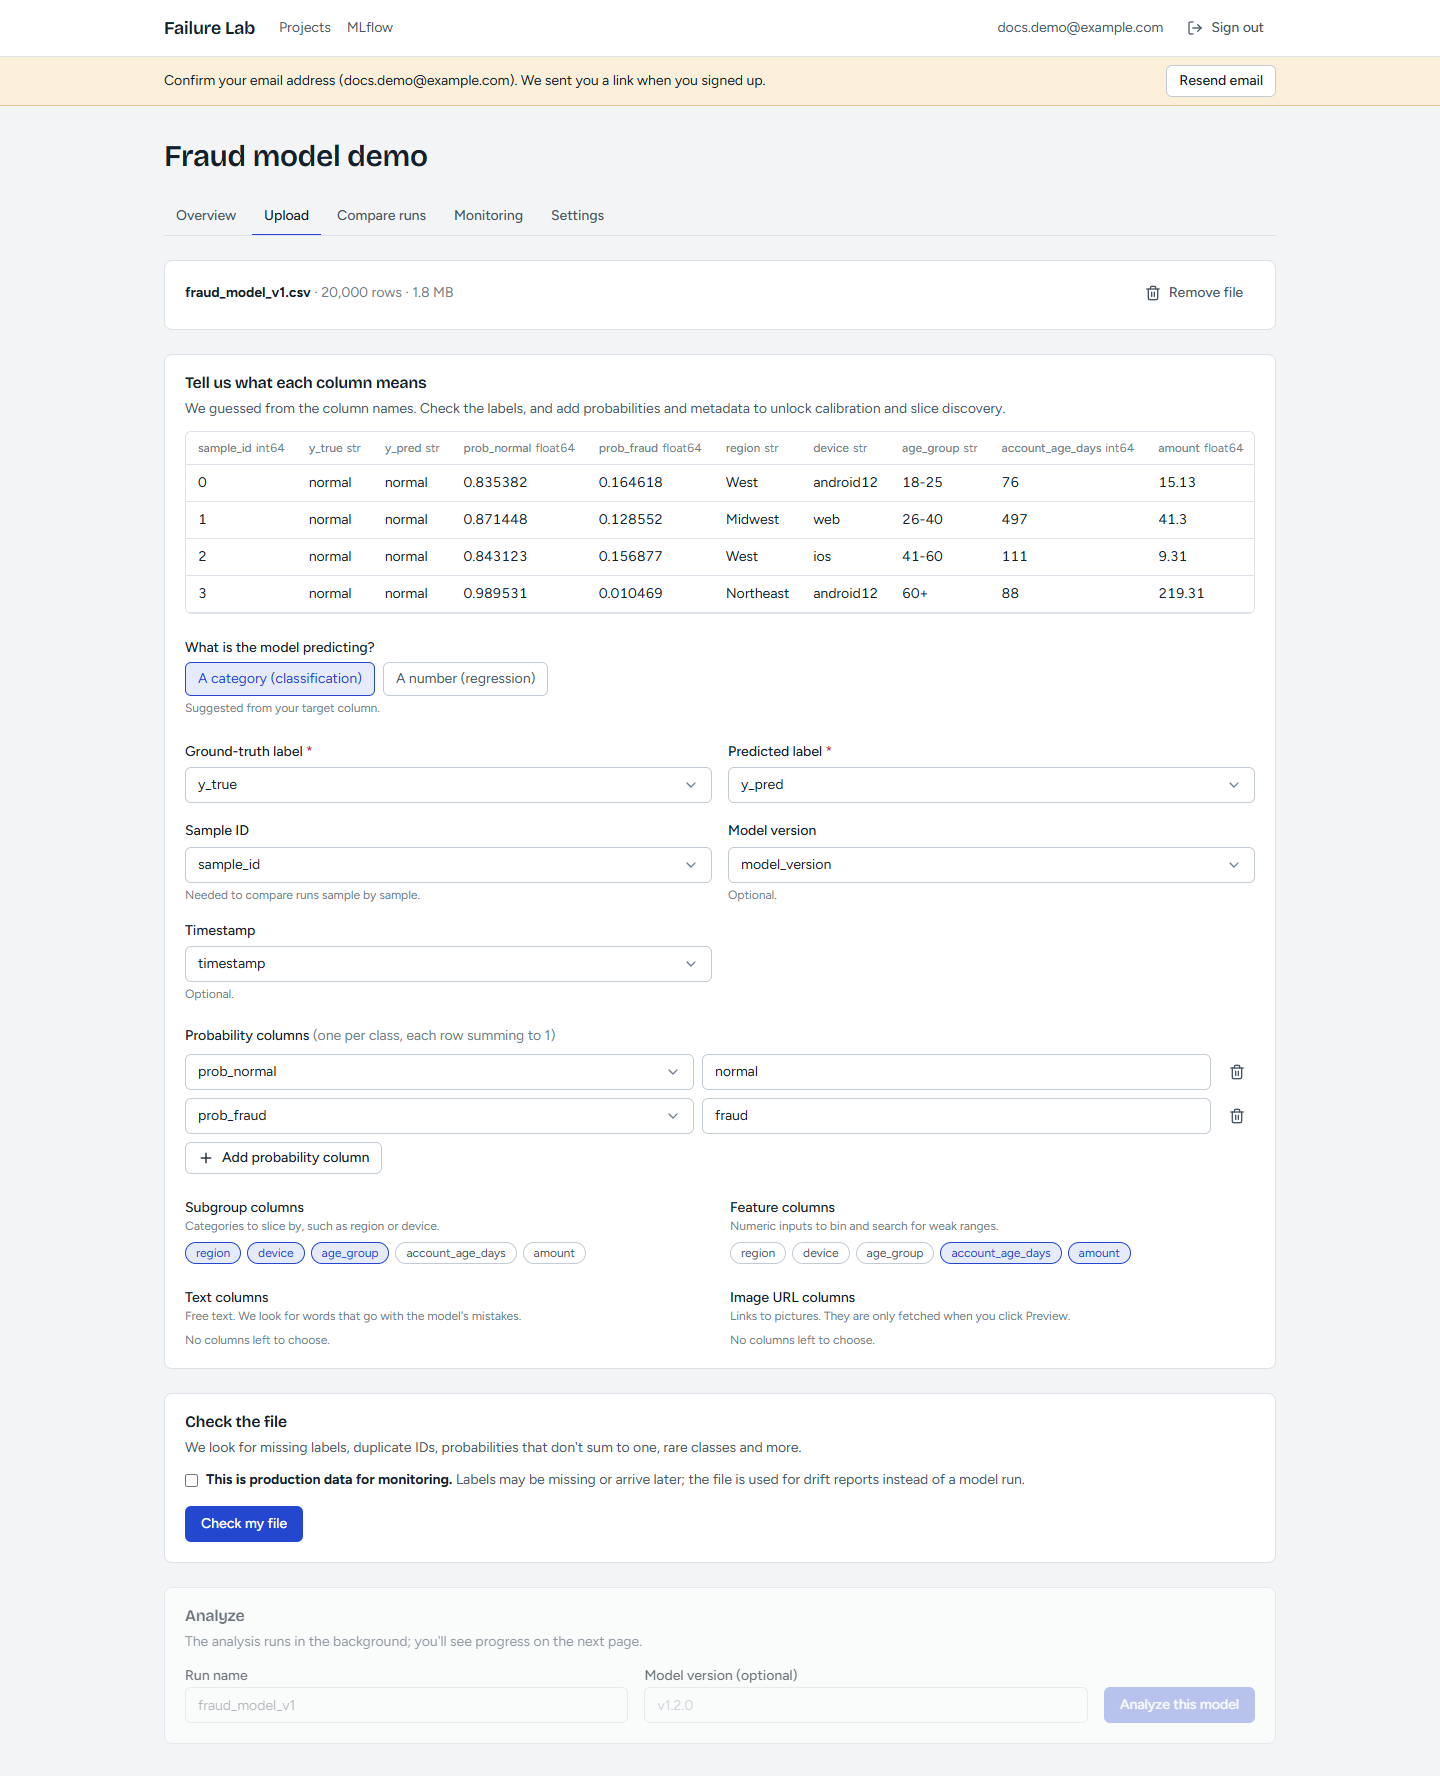Toggle account_age_days chip under Subgroup columns
Image resolution: width=1440 pixels, height=1776 pixels.
456,1254
